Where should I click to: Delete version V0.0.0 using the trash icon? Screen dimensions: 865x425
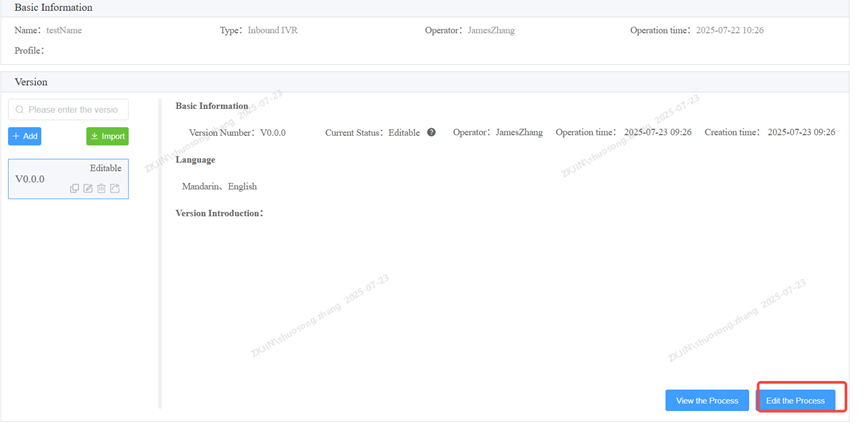pos(101,188)
